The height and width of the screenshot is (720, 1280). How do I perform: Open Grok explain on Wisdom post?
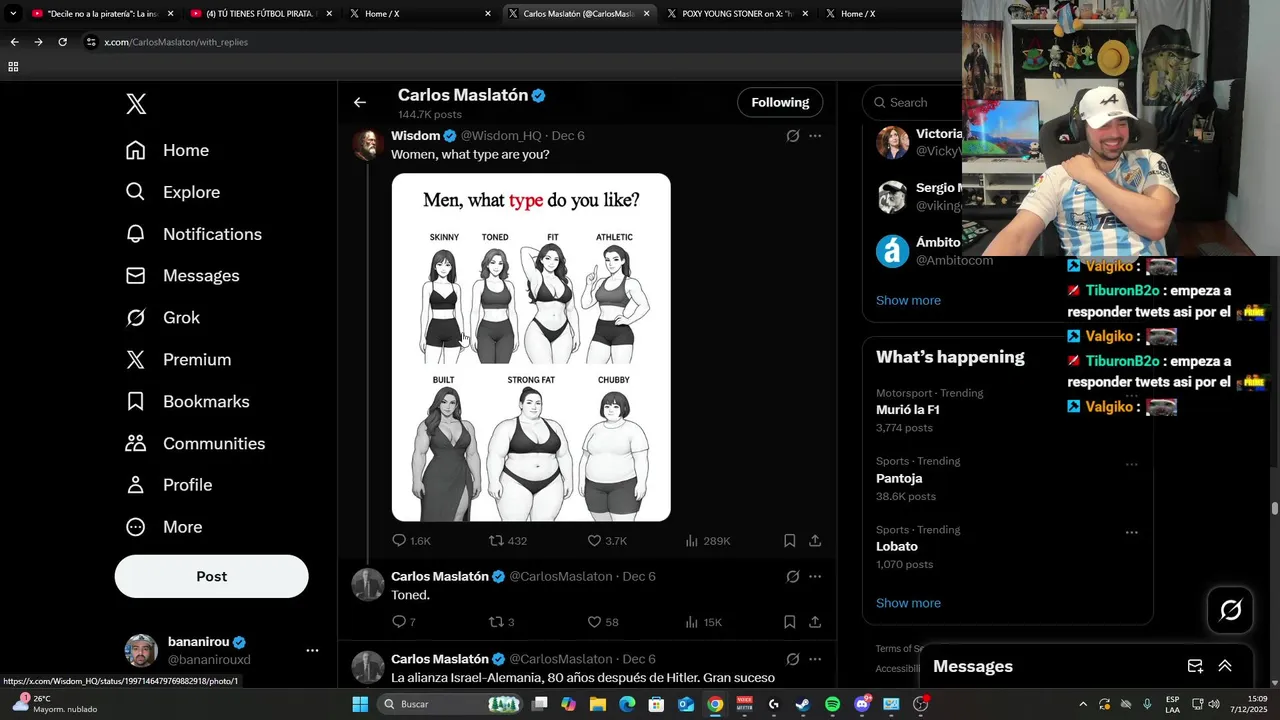(x=793, y=136)
